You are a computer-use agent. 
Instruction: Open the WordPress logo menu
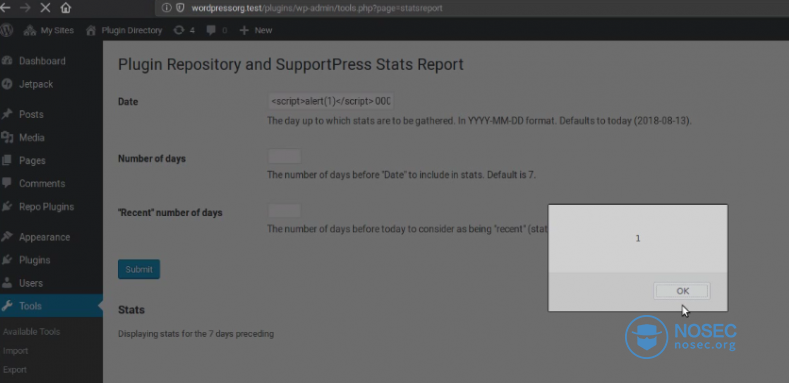tap(6, 30)
